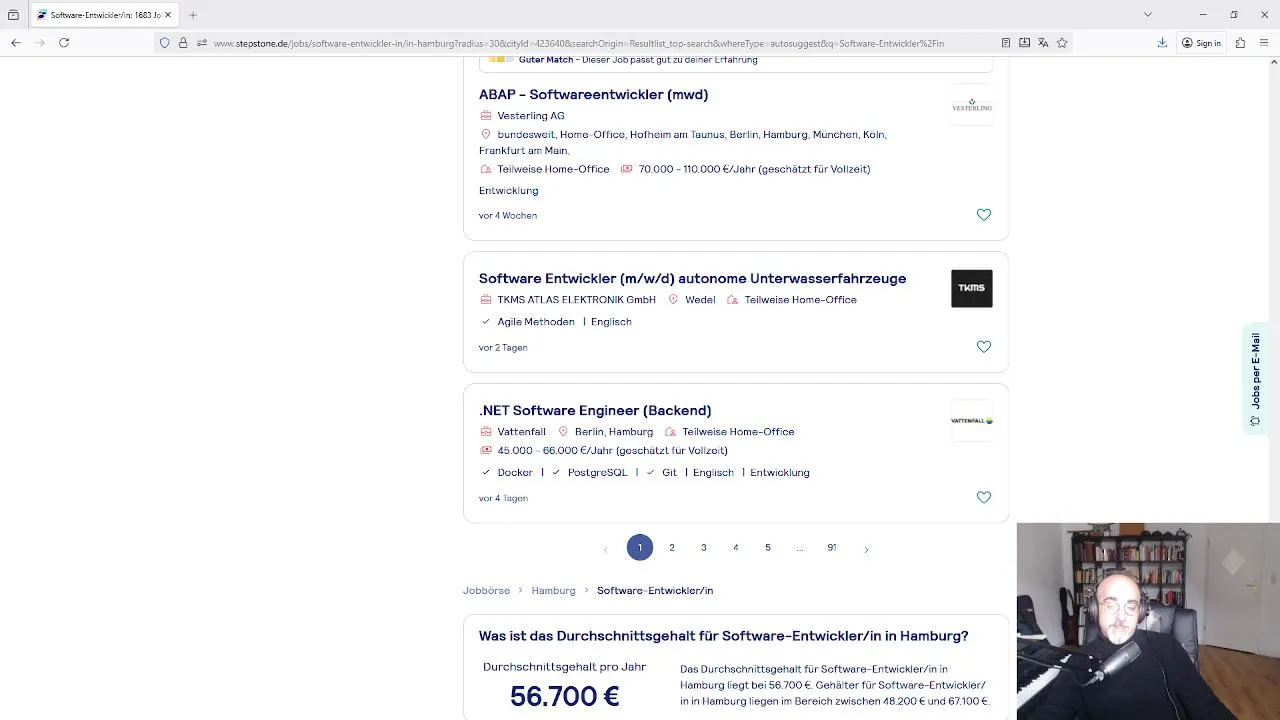Click the Git skill tag

click(669, 473)
